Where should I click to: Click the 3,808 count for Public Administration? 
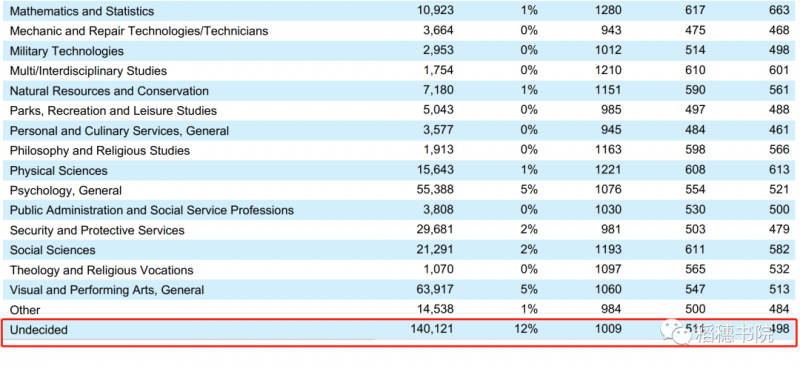coord(438,210)
